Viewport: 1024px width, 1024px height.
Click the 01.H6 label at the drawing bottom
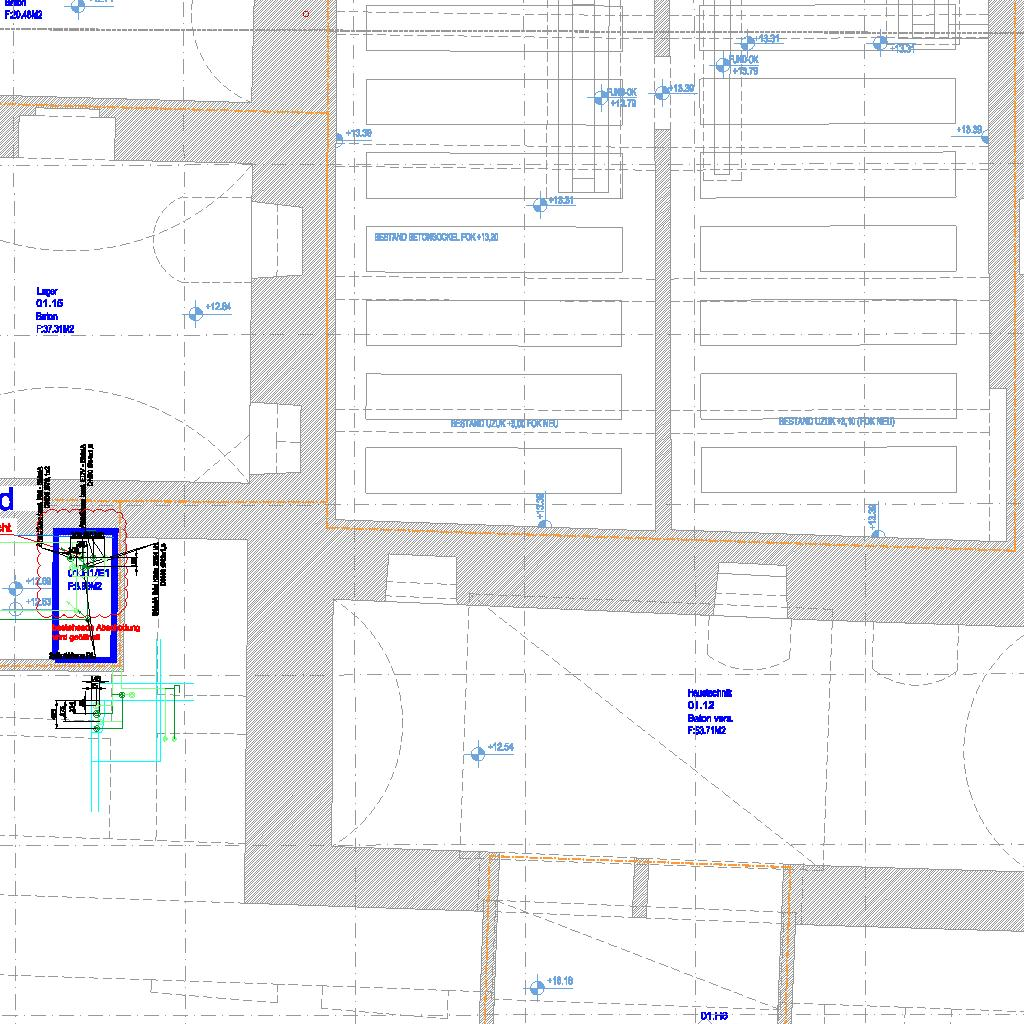coord(714,1015)
